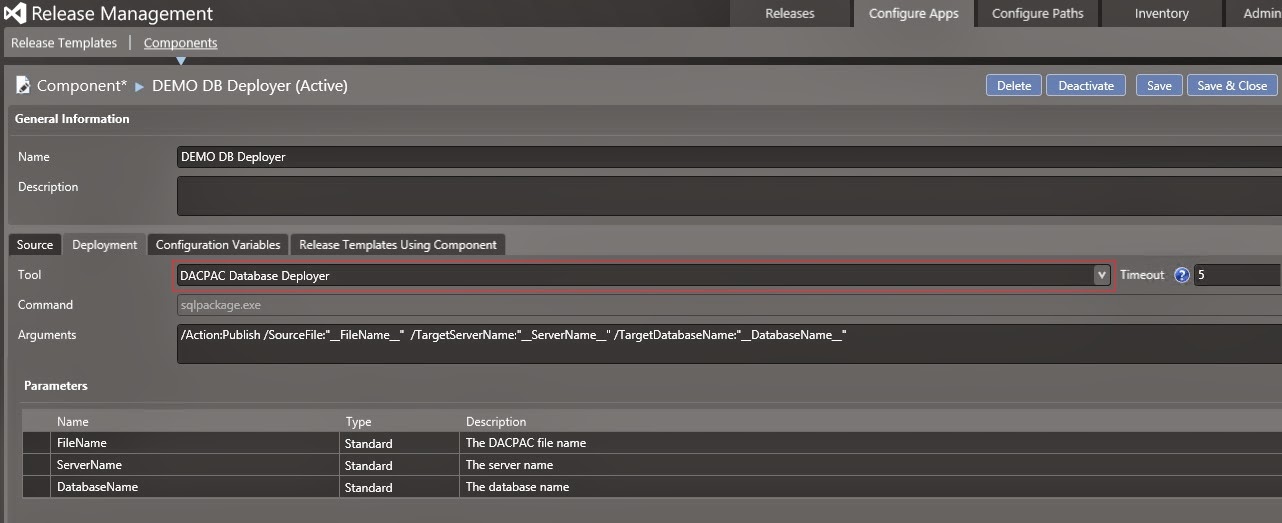Click the Parameters section heading
This screenshot has height=523, width=1282.
click(x=56, y=386)
